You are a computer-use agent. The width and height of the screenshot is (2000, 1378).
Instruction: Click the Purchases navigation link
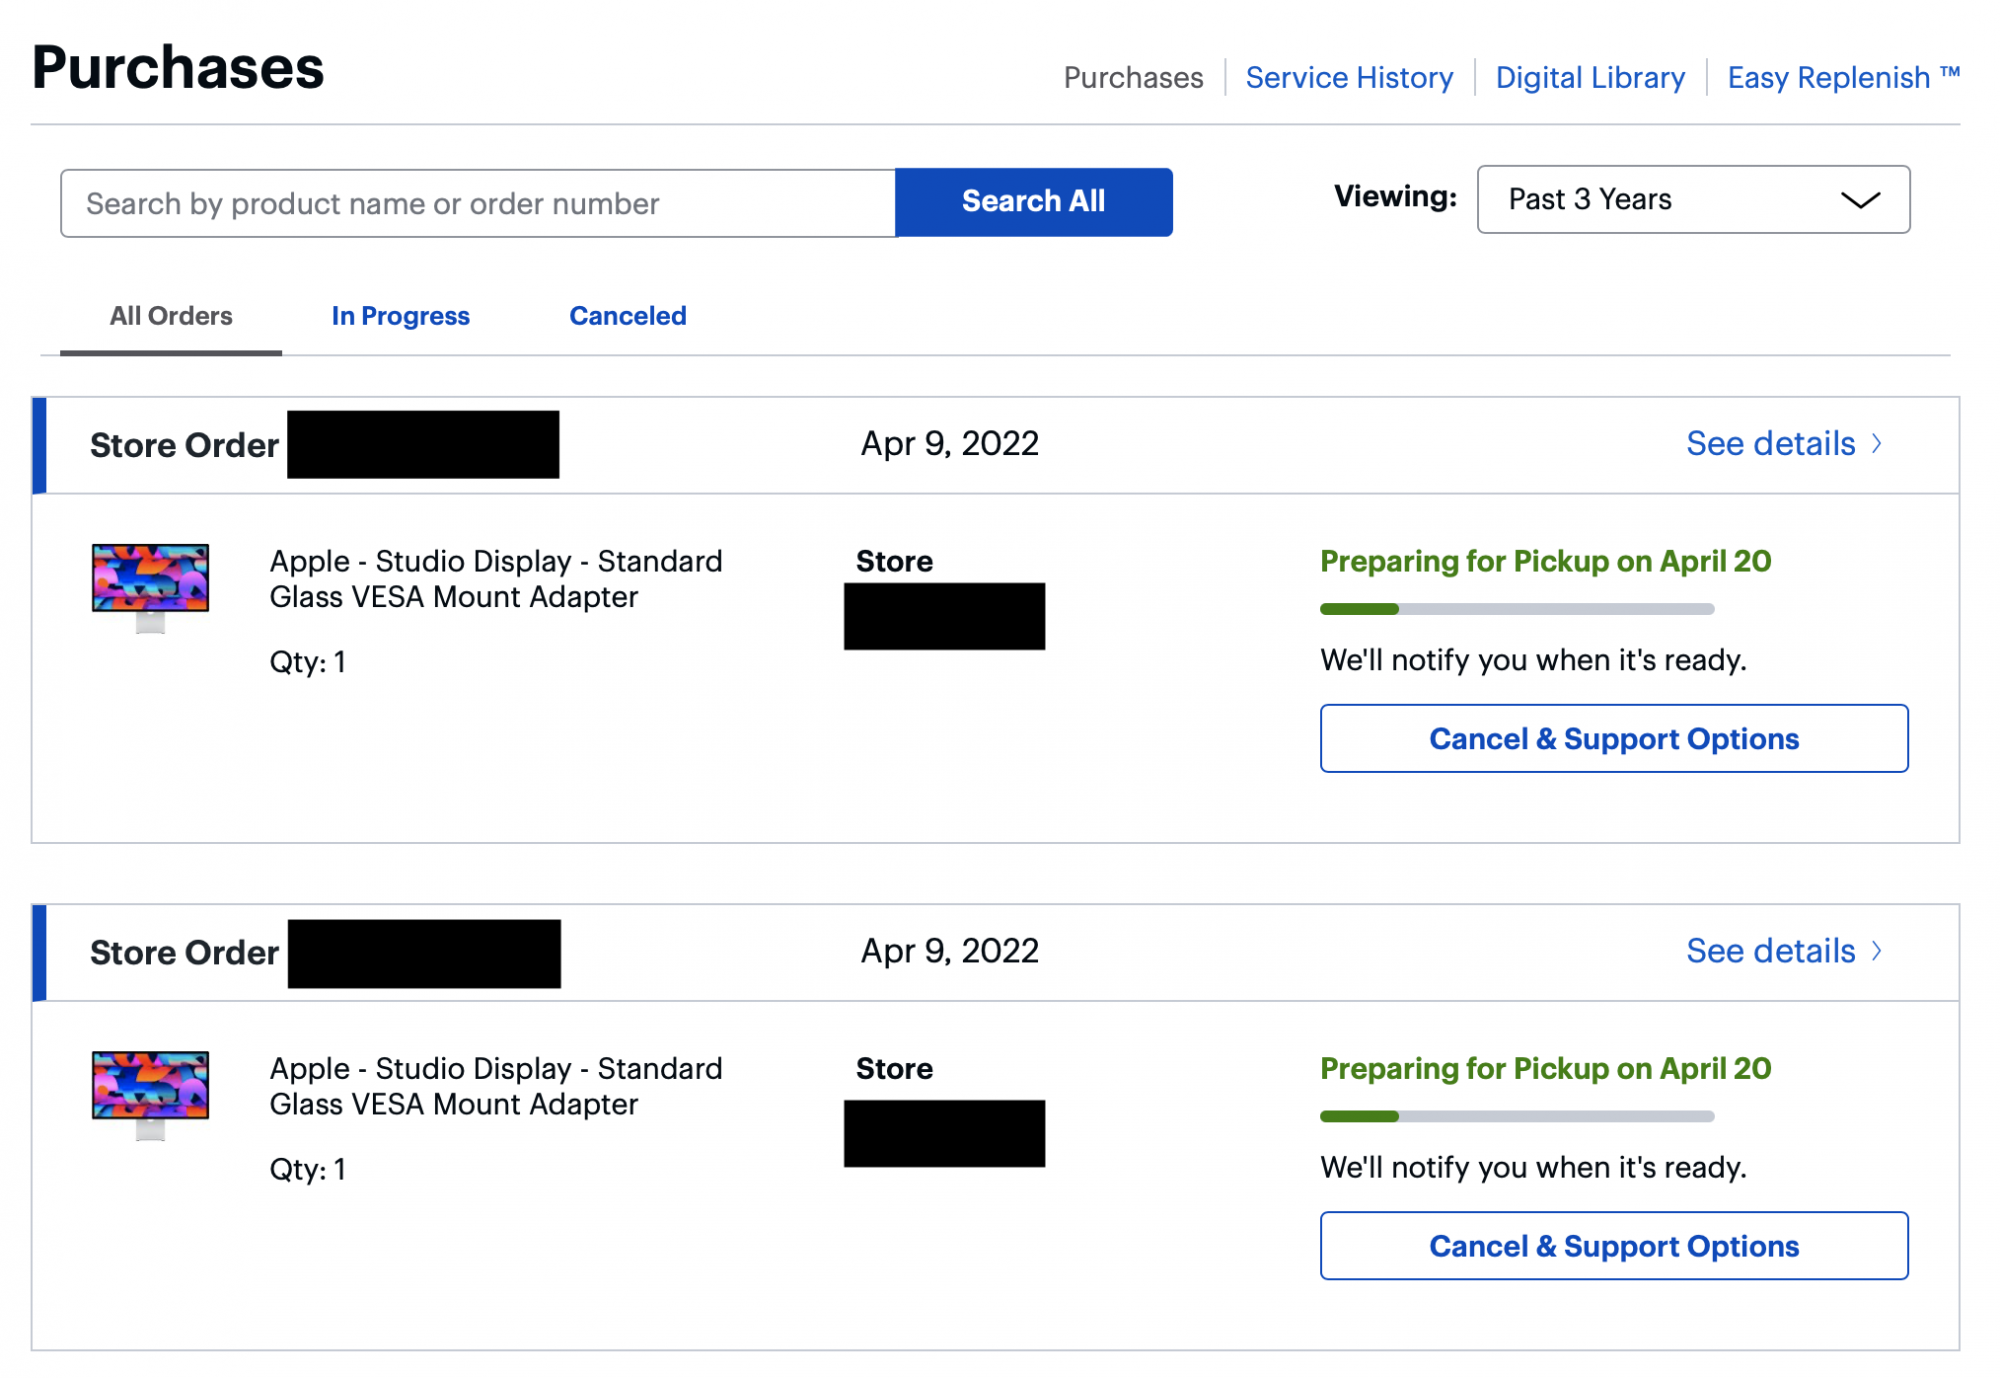(1132, 78)
